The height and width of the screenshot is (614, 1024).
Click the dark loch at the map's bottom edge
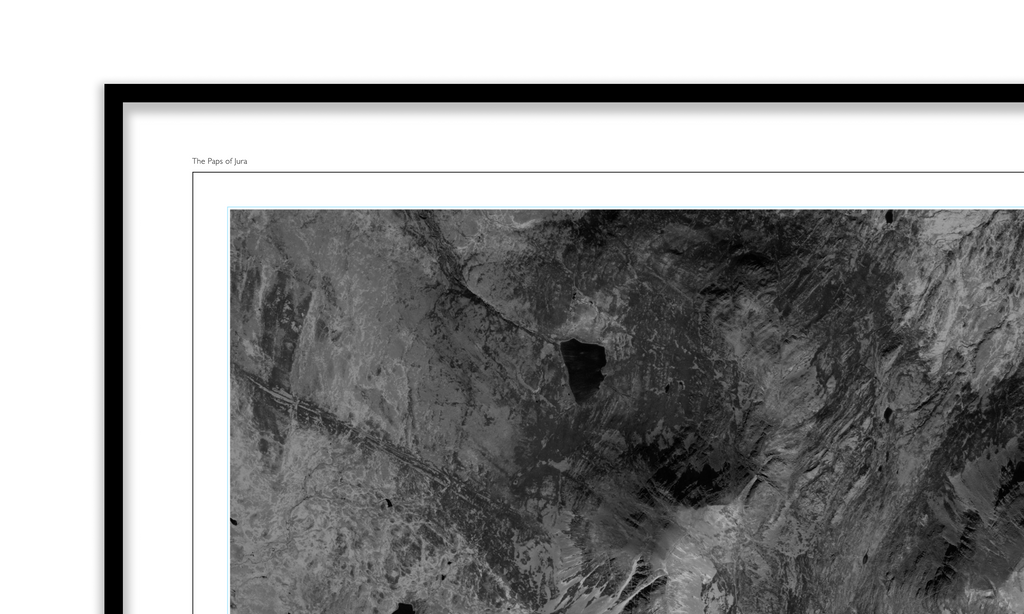pyautogui.click(x=403, y=607)
